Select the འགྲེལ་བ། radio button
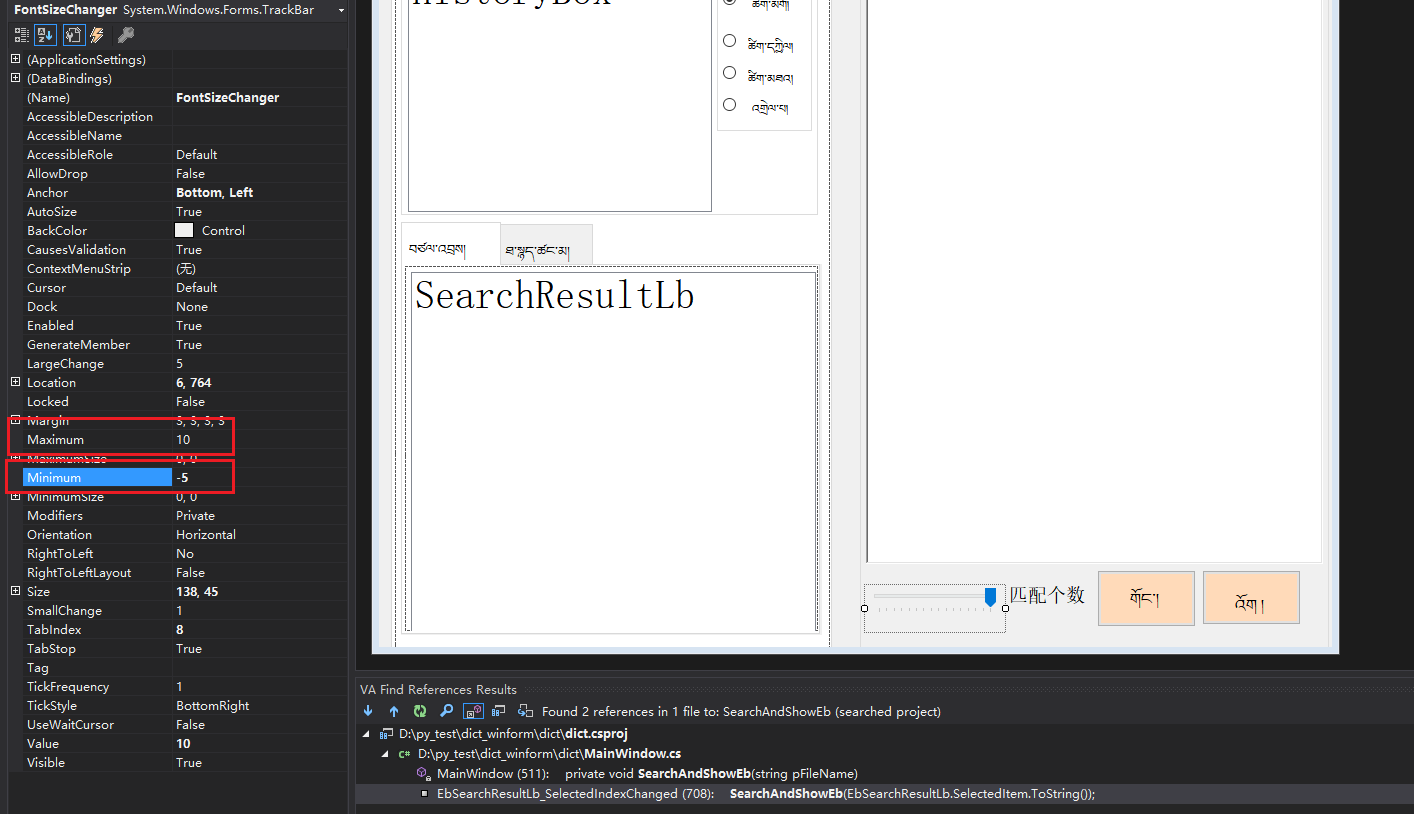This screenshot has height=814, width=1414. (x=729, y=104)
